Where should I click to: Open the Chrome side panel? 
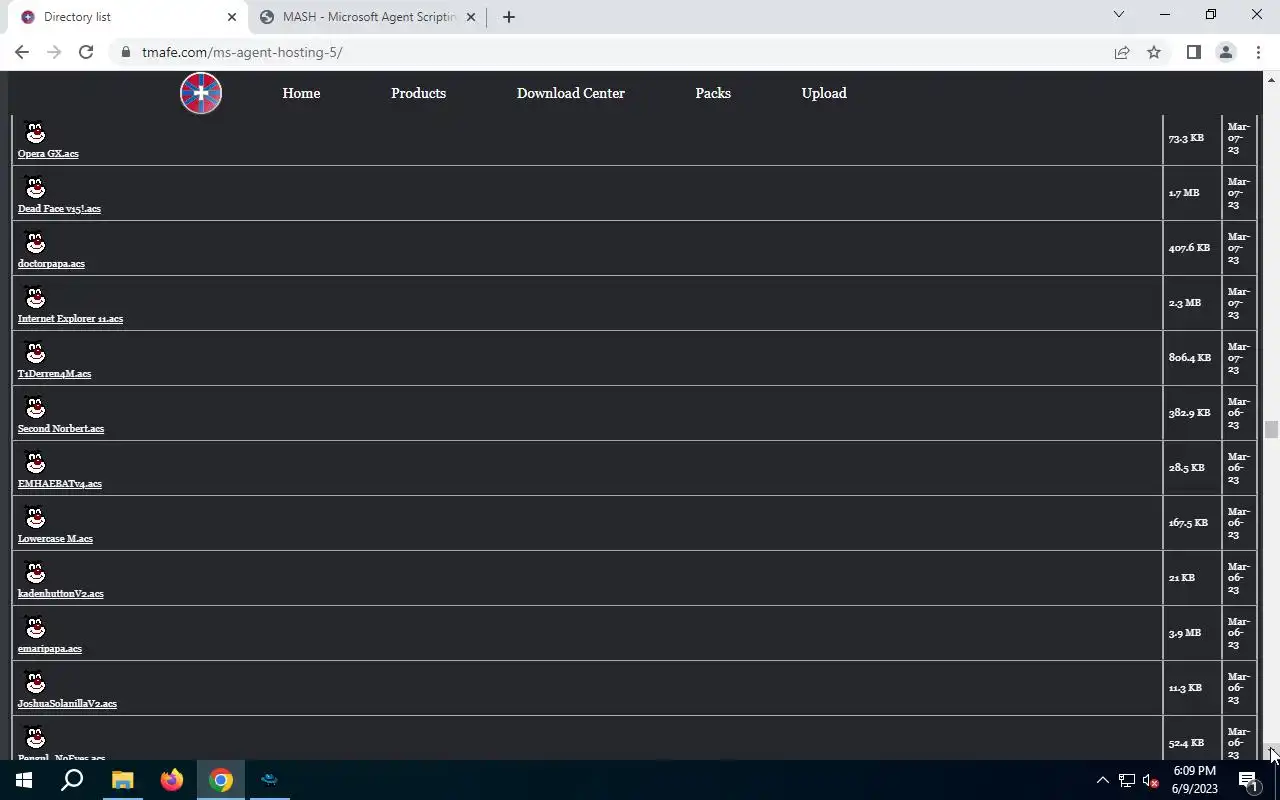tap(1193, 52)
